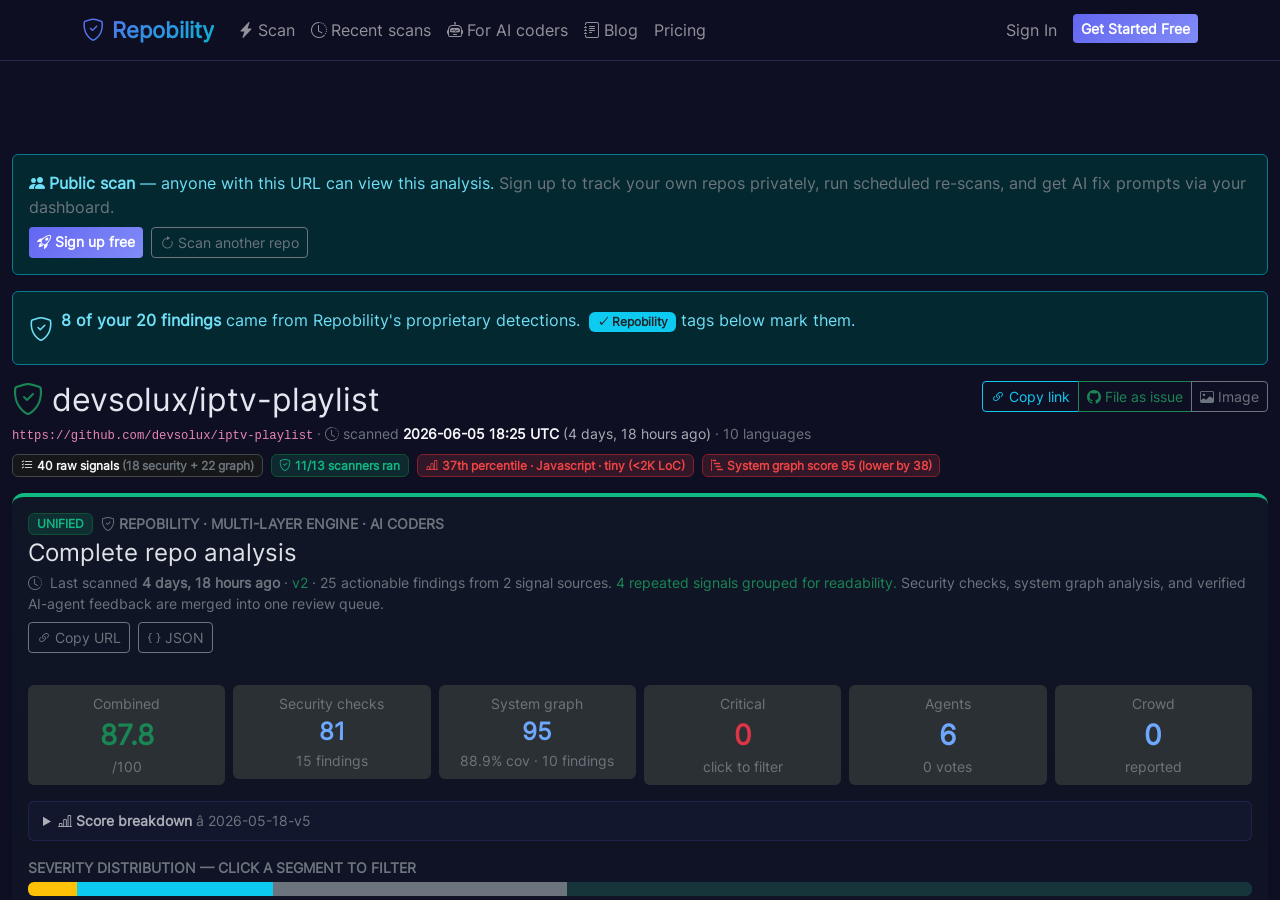1280x900 pixels.
Task: Open the Scan page from the navbar
Action: click(x=267, y=30)
